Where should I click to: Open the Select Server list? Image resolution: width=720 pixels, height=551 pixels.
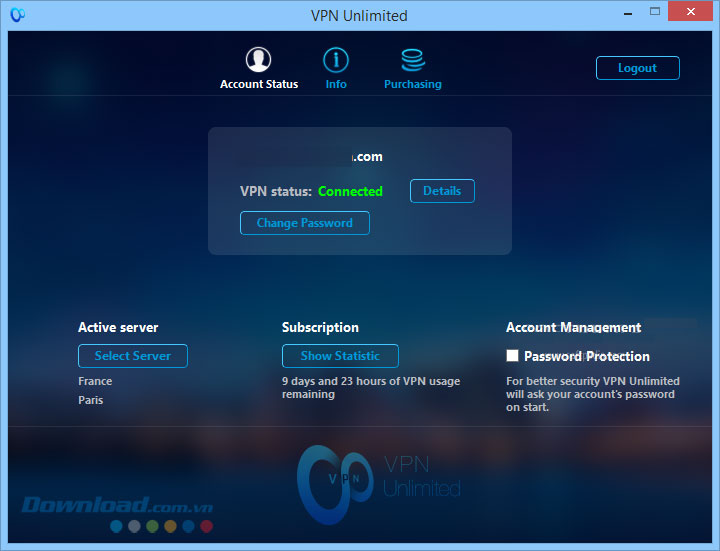pos(133,356)
